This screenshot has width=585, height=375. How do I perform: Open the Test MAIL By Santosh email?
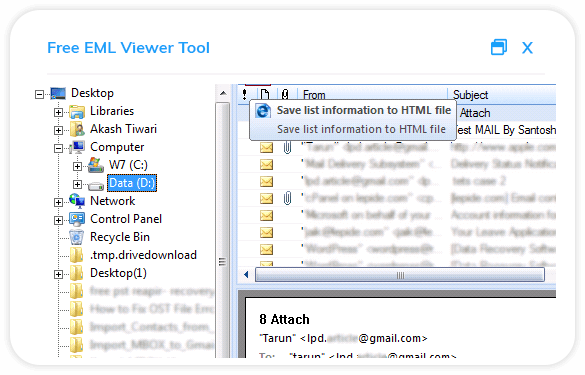pos(506,130)
